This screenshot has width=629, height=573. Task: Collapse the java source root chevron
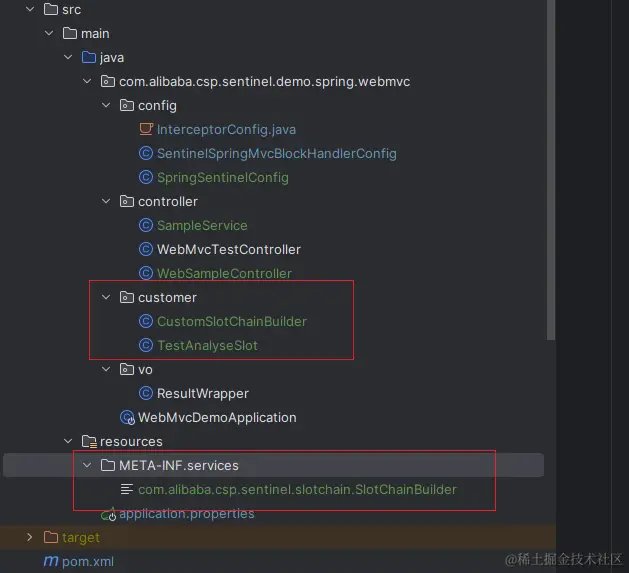pos(68,57)
